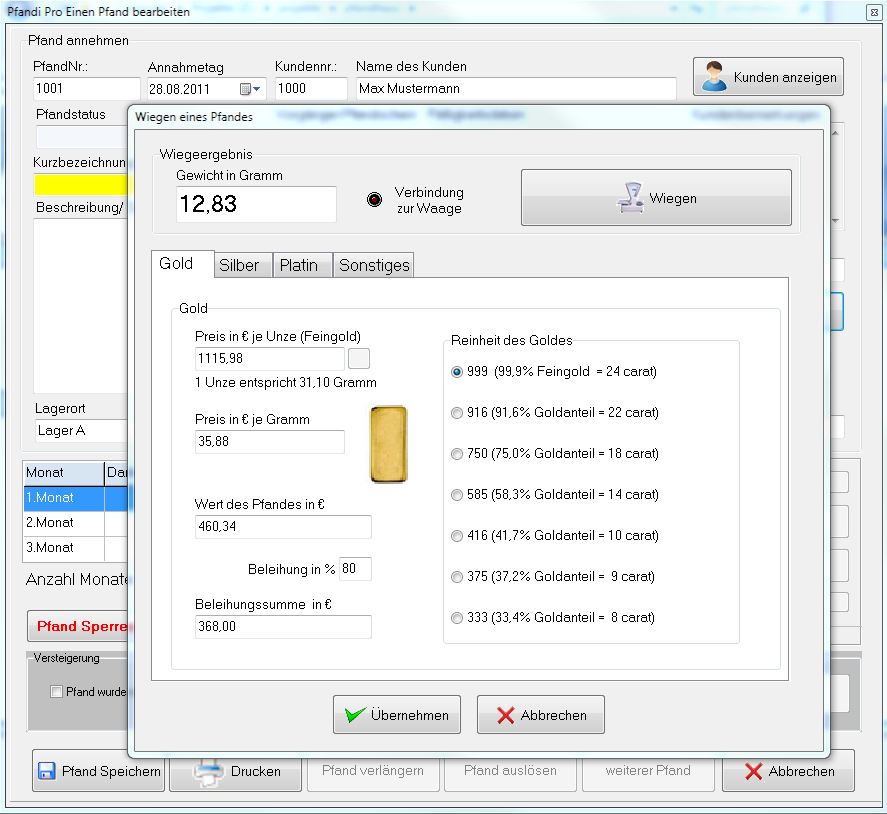This screenshot has height=814, width=887.
Task: Switch to the Sonstiges tab
Action: pos(374,265)
